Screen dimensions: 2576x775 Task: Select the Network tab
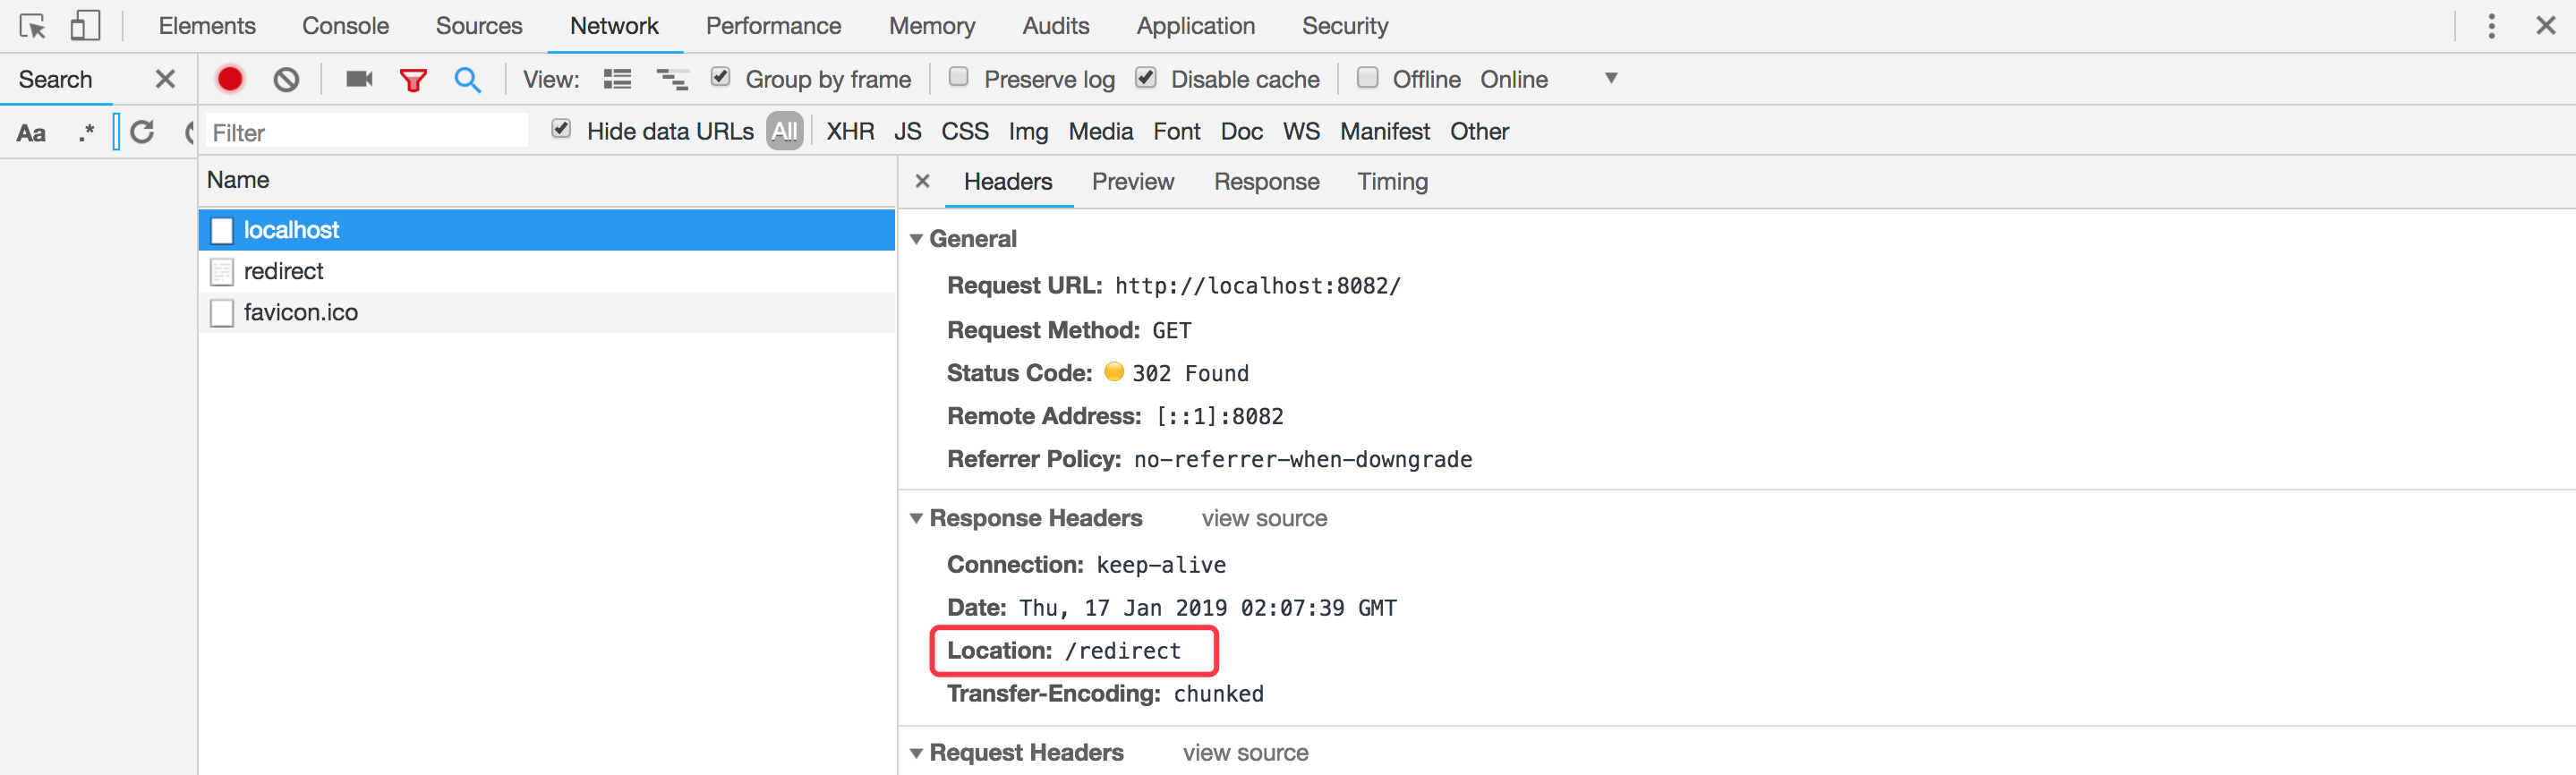pos(614,26)
